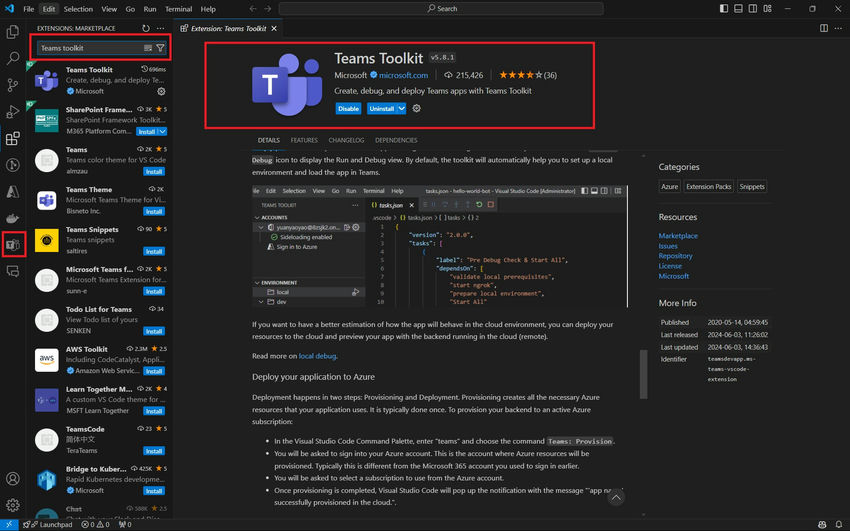Disable the Teams Toolkit extension
This screenshot has height=531, width=850.
348,108
